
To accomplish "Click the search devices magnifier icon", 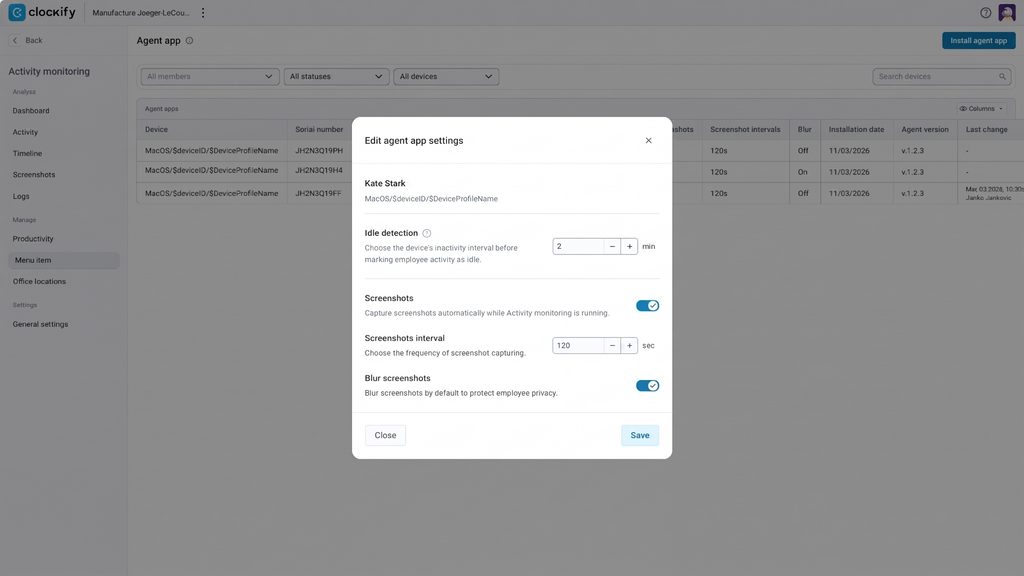I will pyautogui.click(x=1002, y=76).
